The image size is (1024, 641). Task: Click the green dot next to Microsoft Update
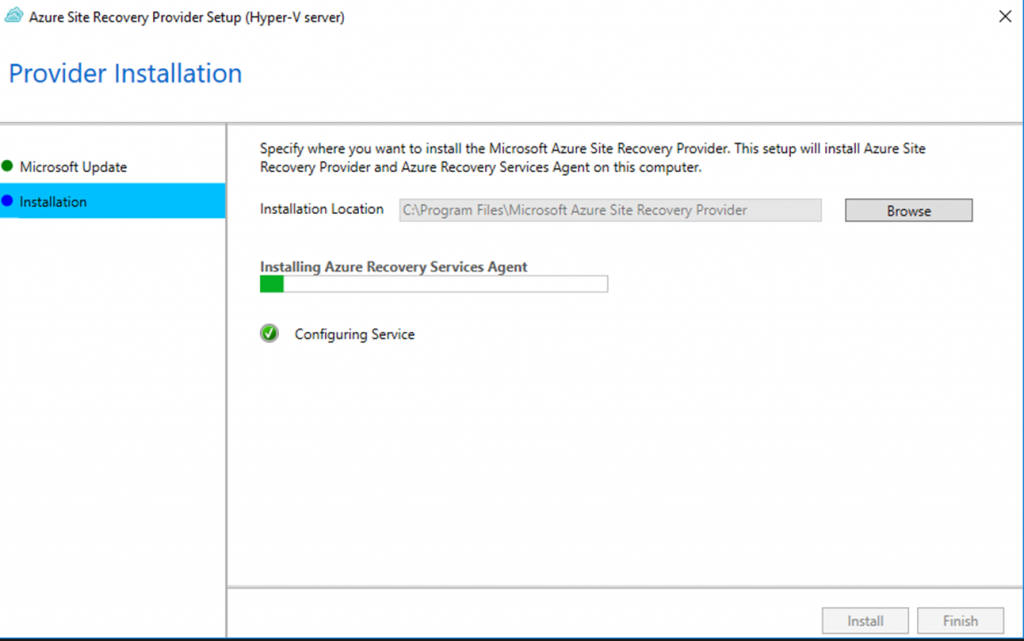pos(8,167)
